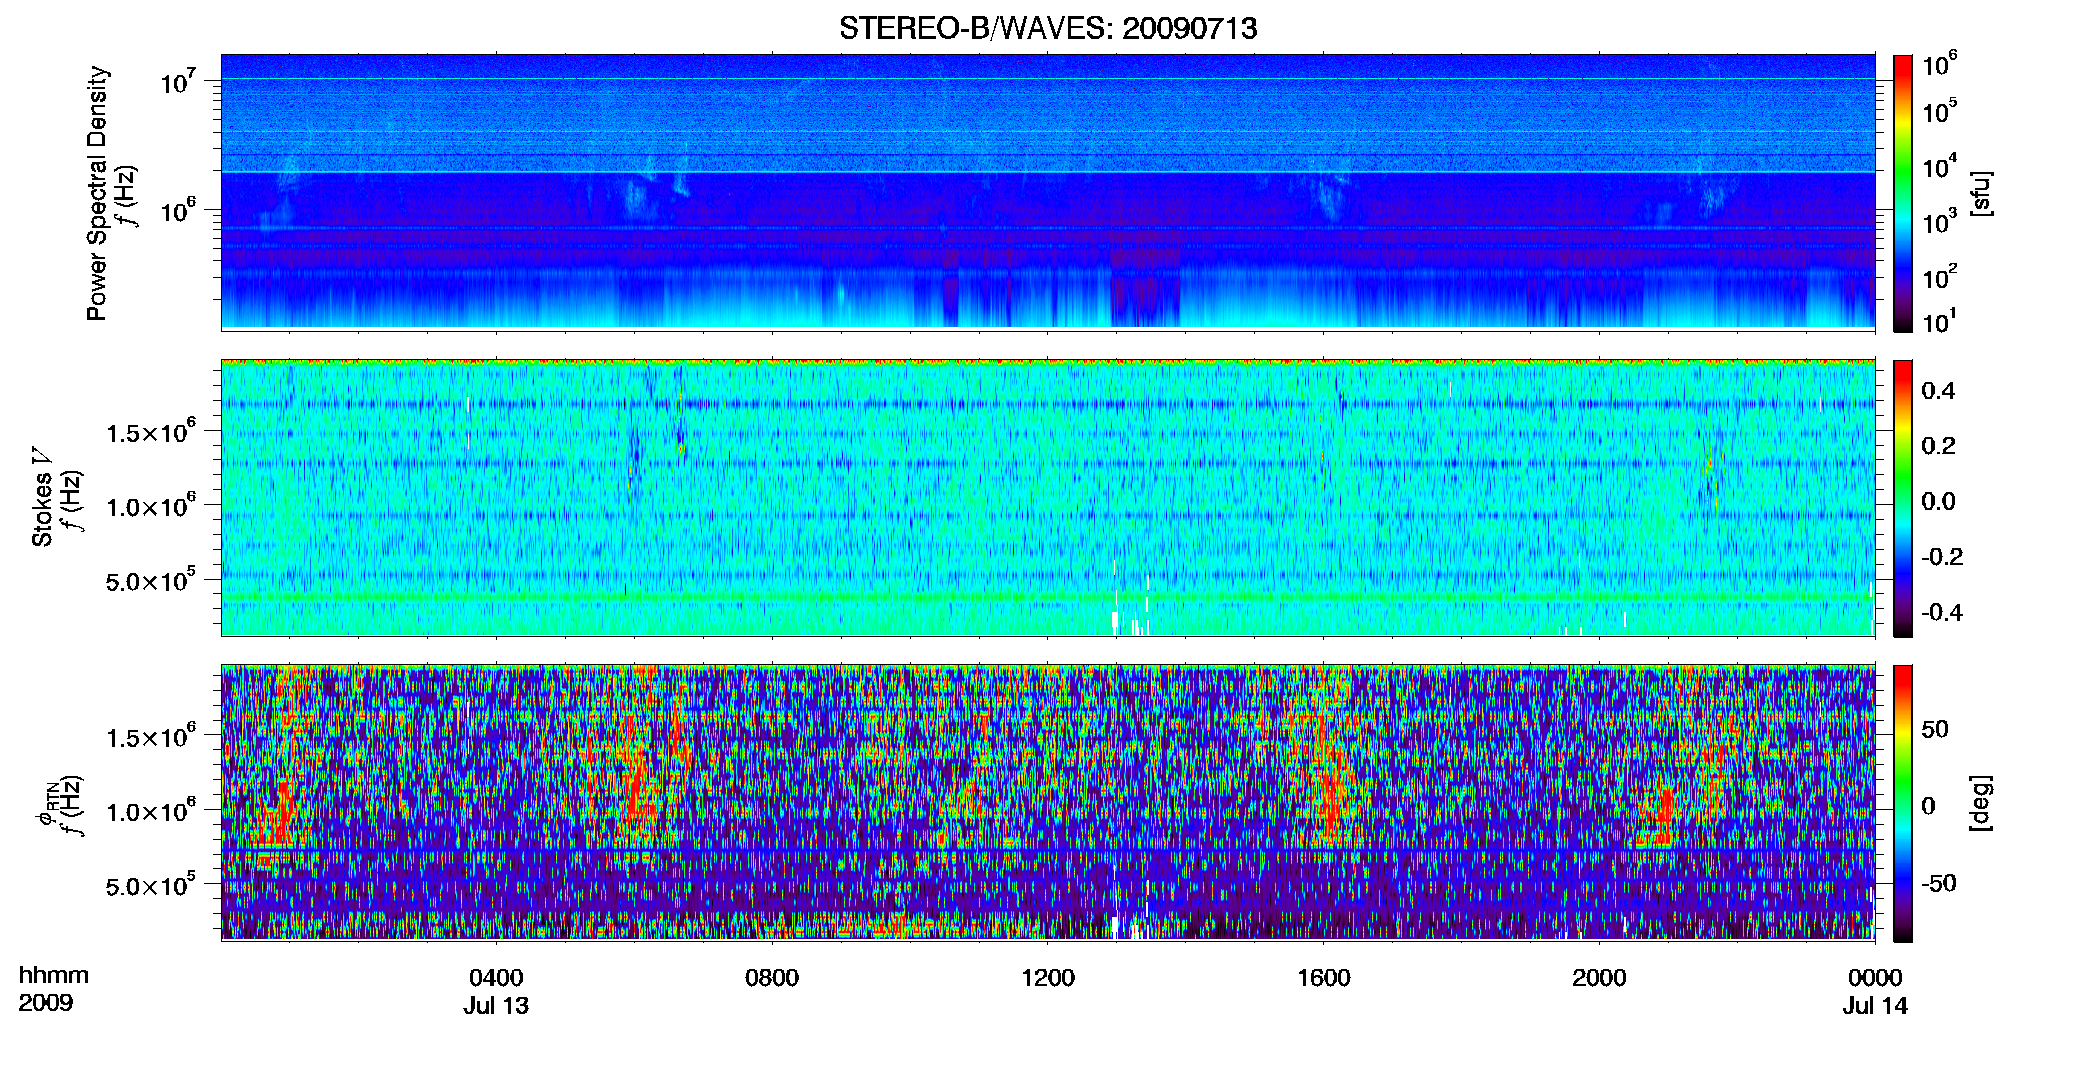Click the 10^3 color bar label

[x=1940, y=222]
